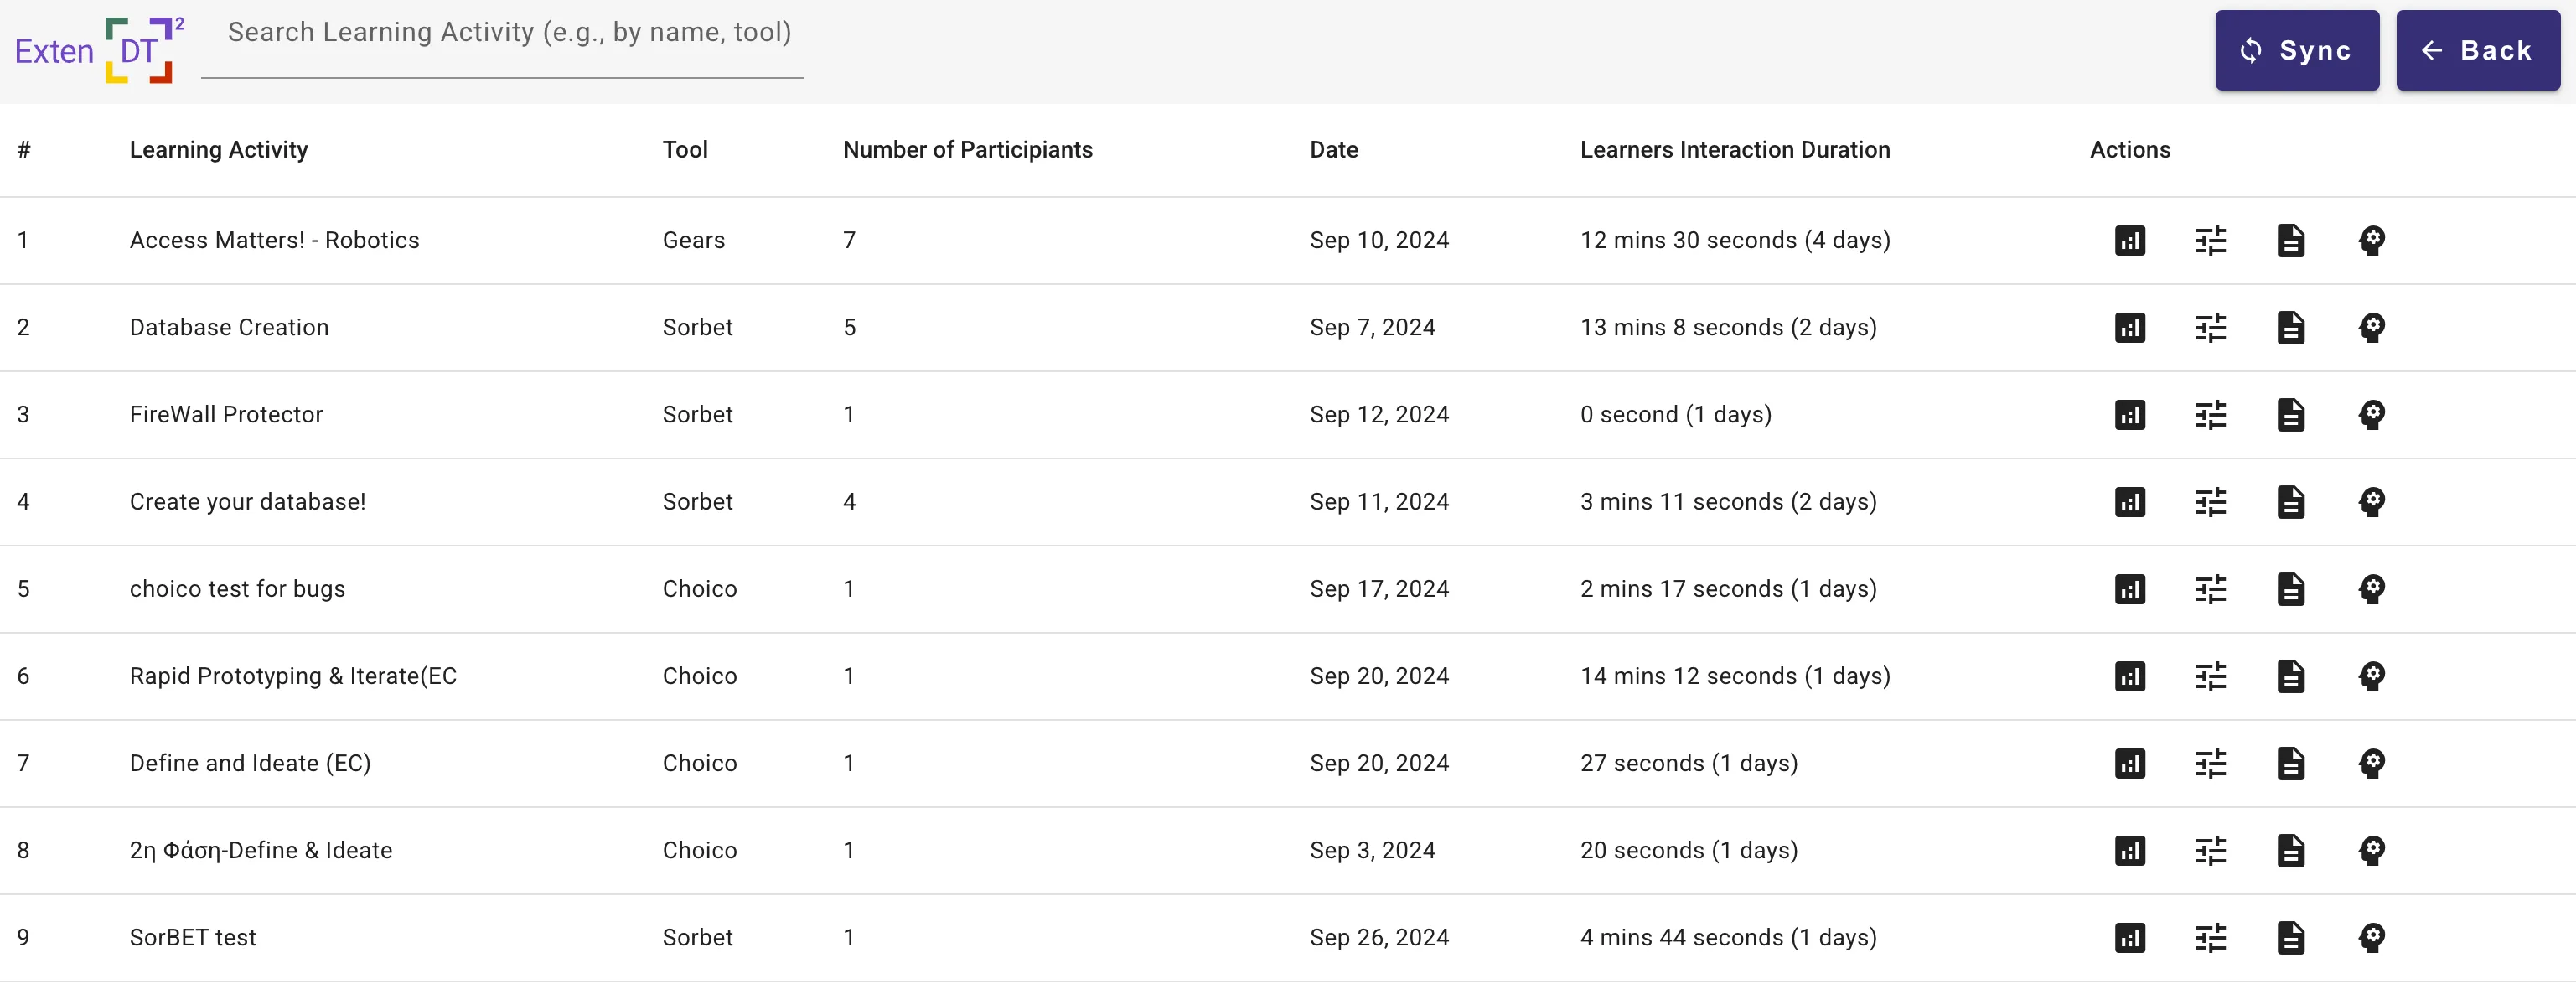Viewport: 2576px width, 984px height.
Task: Sort by the Date column header
Action: coord(1334,149)
